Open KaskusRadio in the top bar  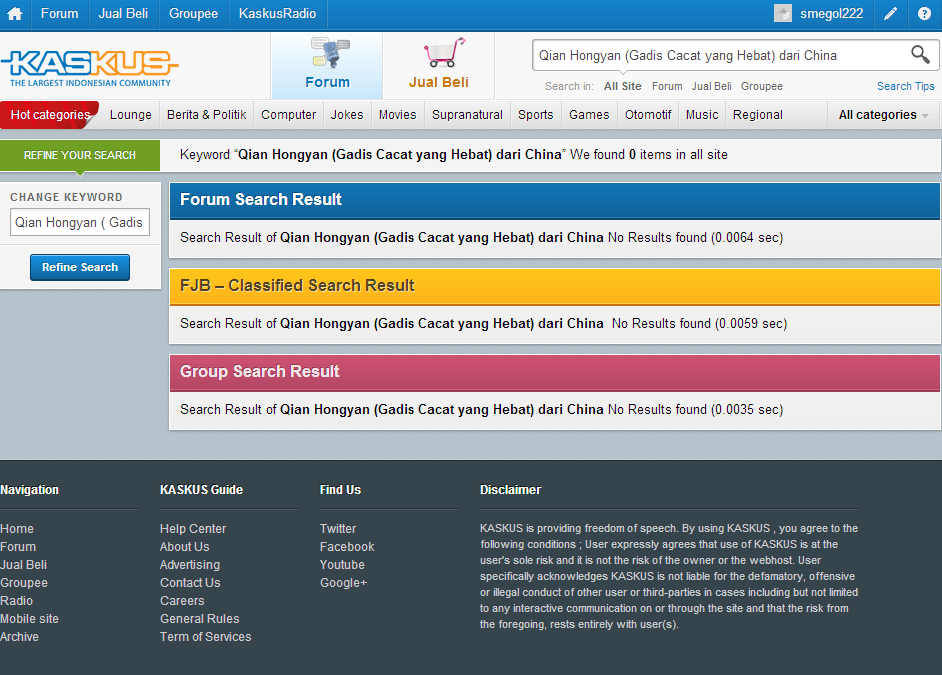coord(278,13)
